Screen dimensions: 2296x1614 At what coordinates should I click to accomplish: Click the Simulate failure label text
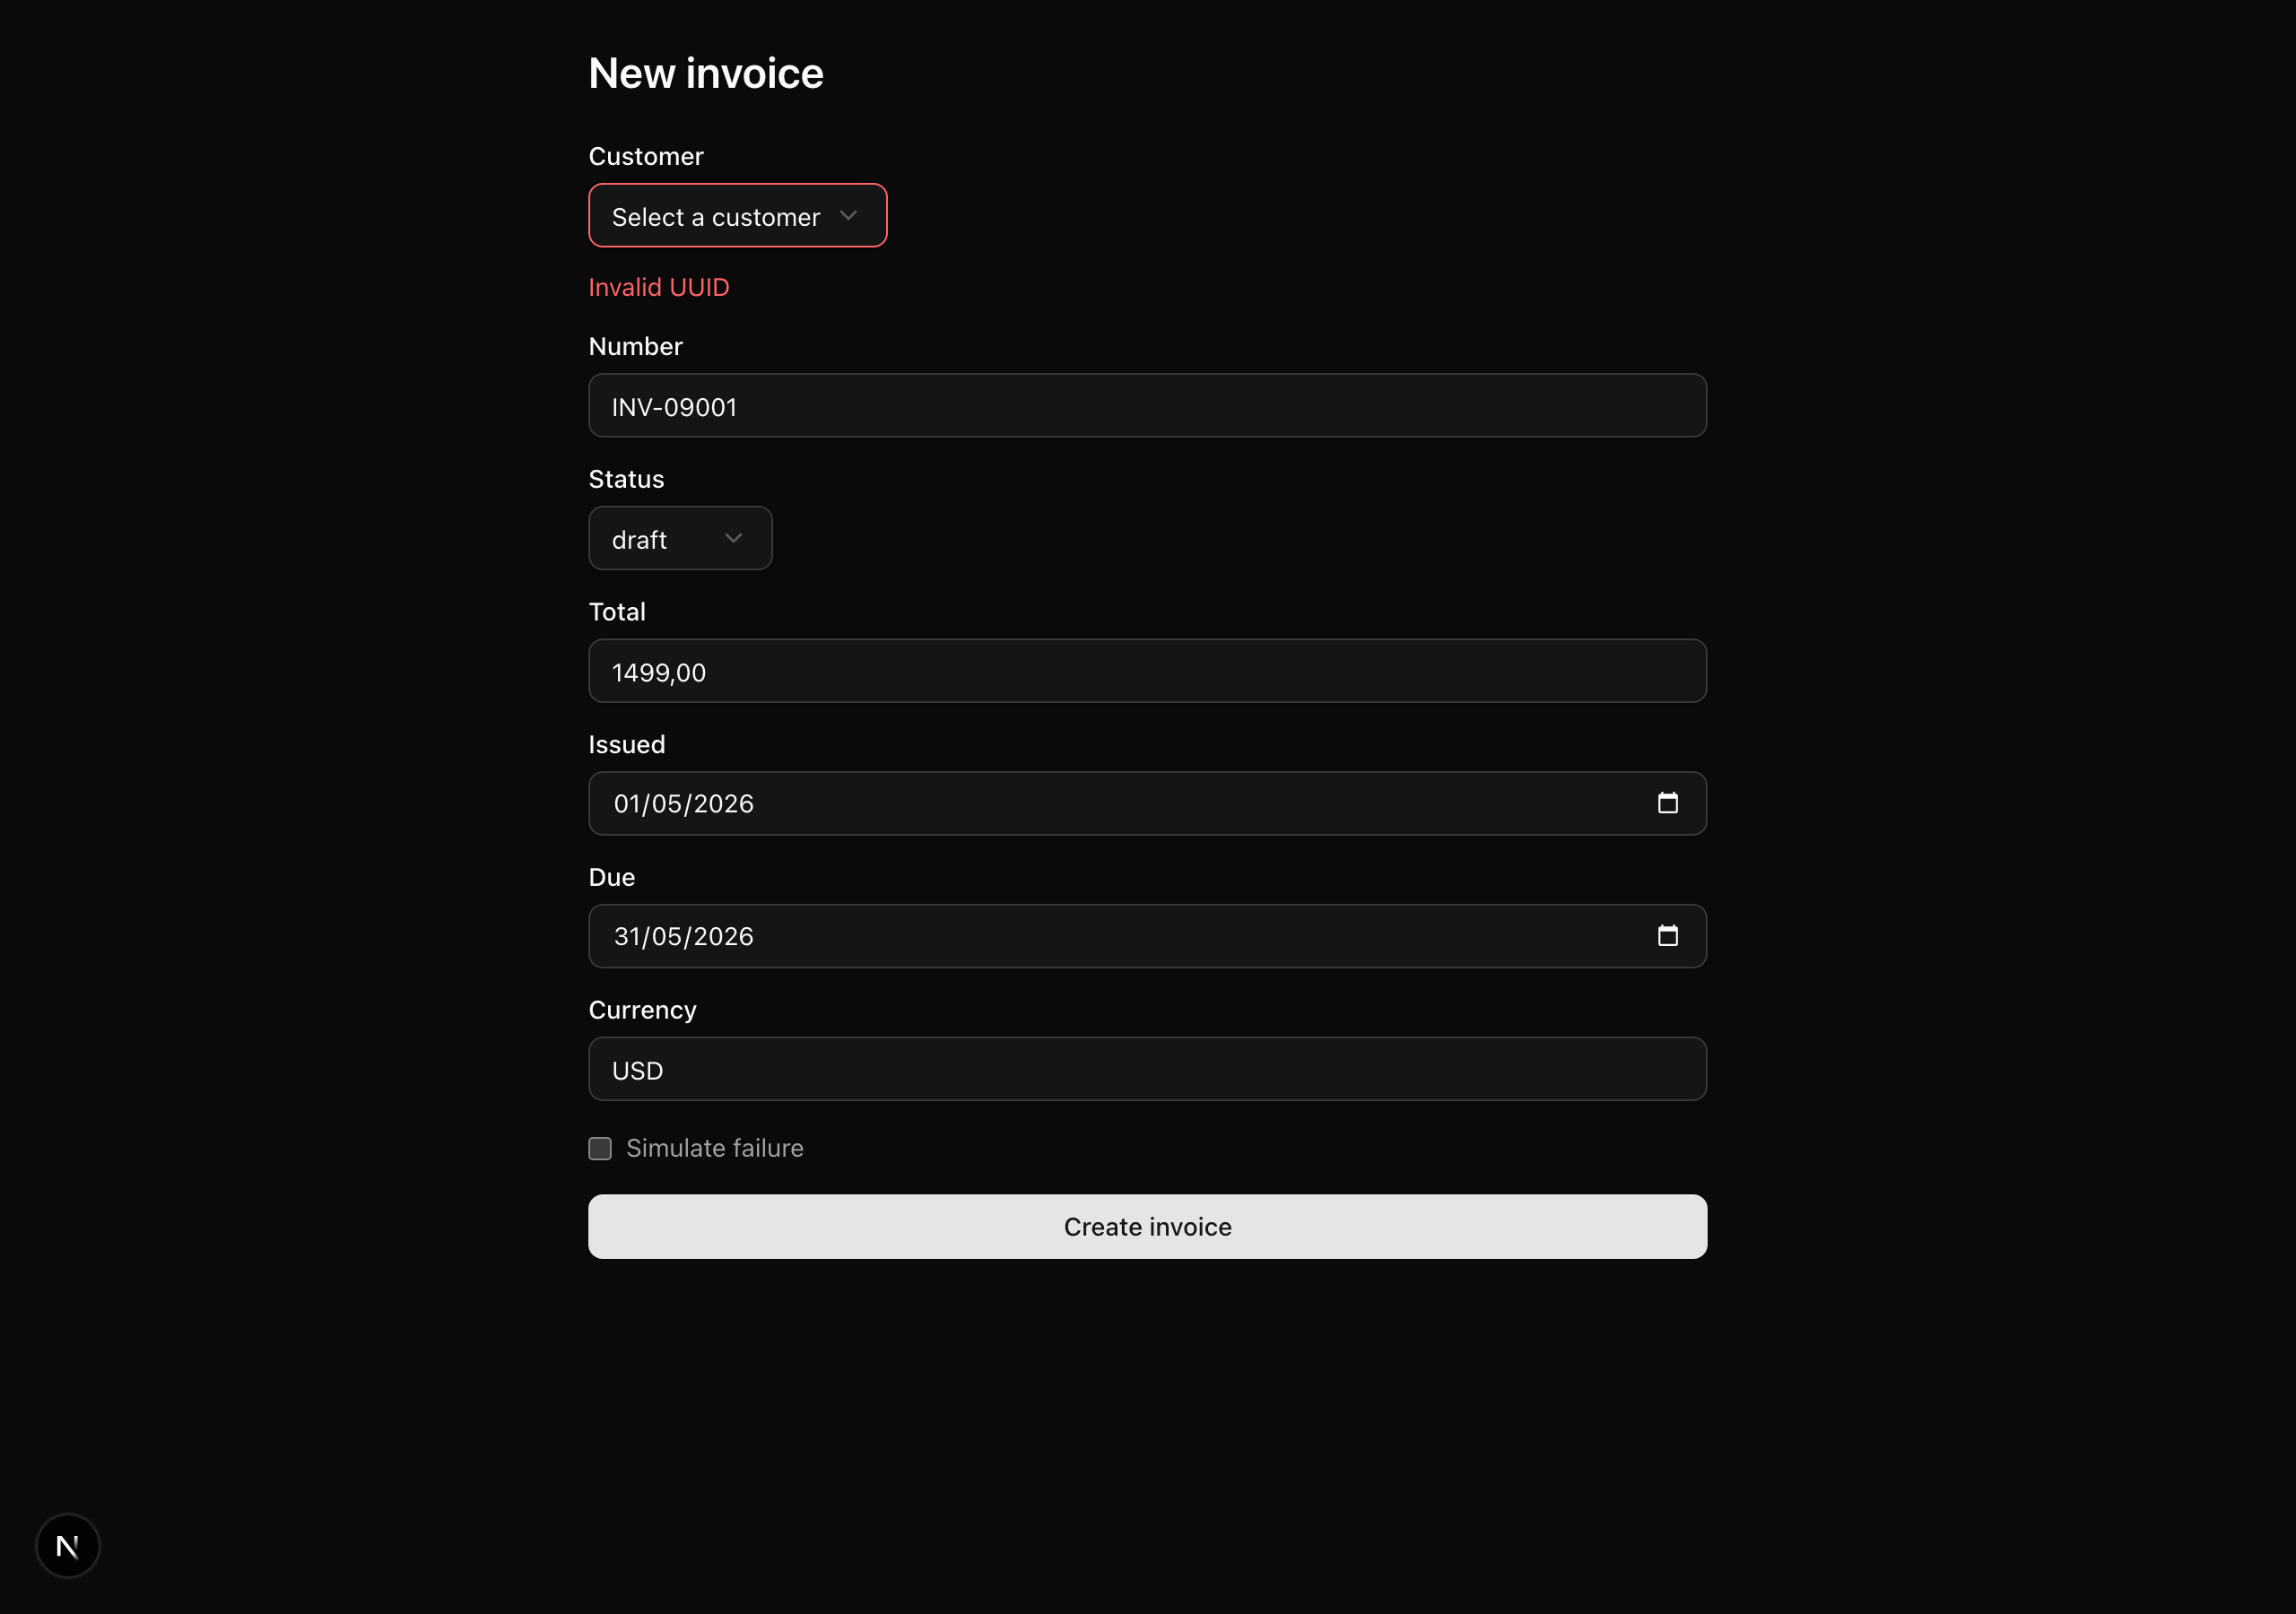715,1148
